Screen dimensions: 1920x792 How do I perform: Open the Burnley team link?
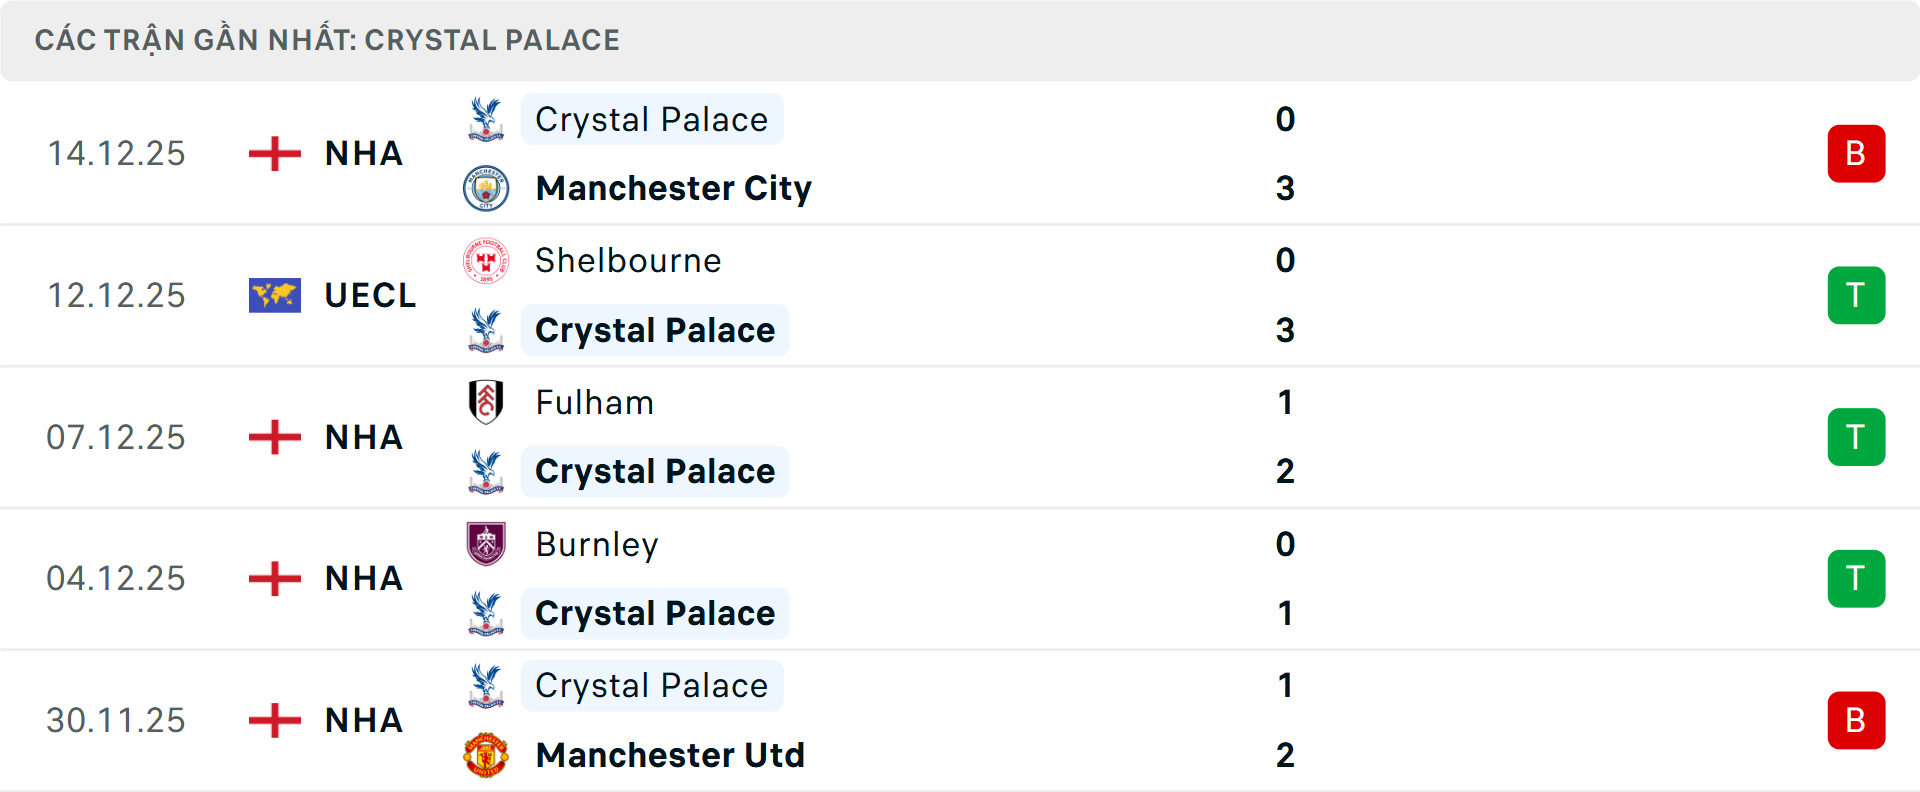click(597, 544)
